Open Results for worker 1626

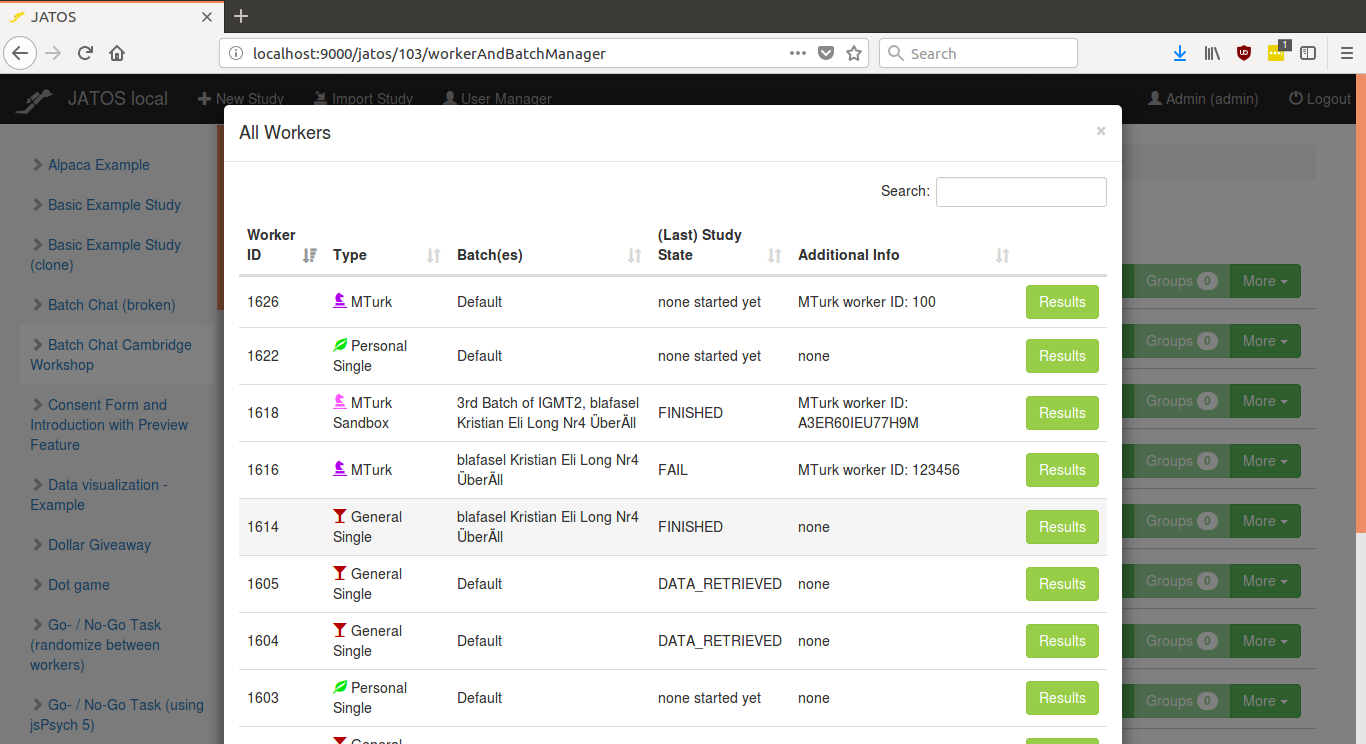click(1062, 302)
